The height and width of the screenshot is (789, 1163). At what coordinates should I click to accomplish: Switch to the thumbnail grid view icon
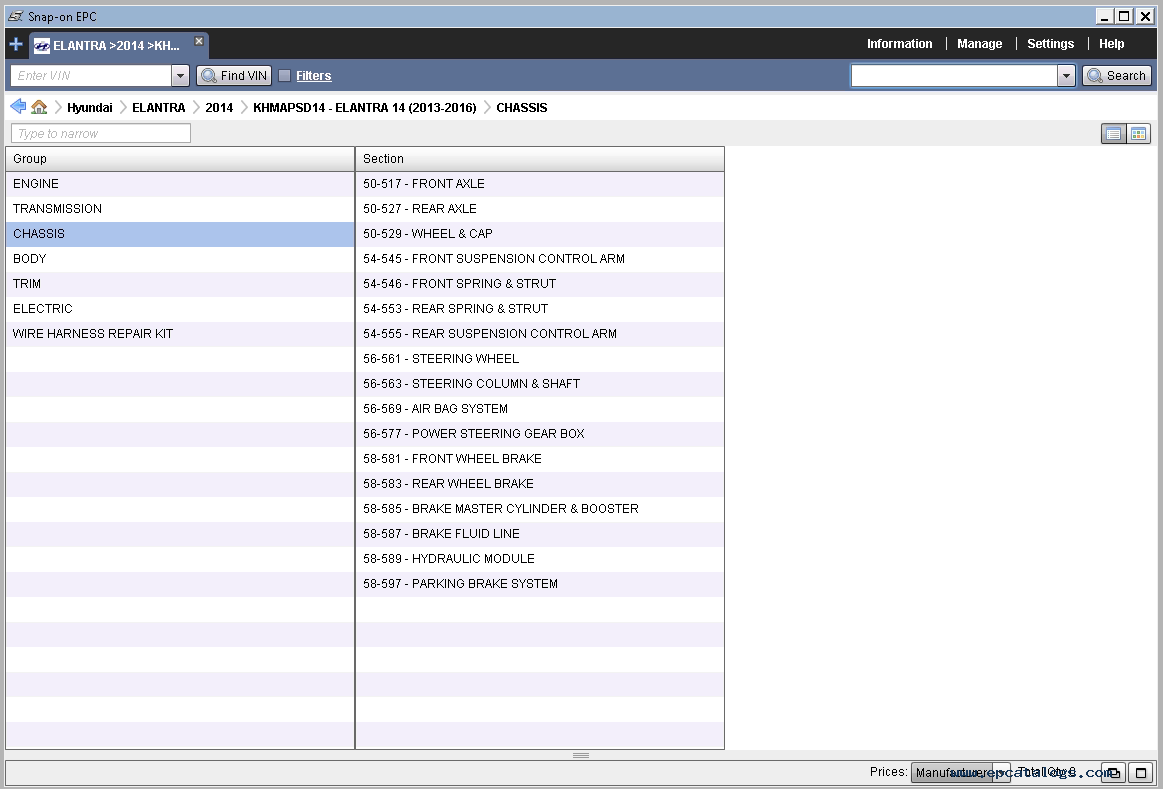pyautogui.click(x=1139, y=133)
